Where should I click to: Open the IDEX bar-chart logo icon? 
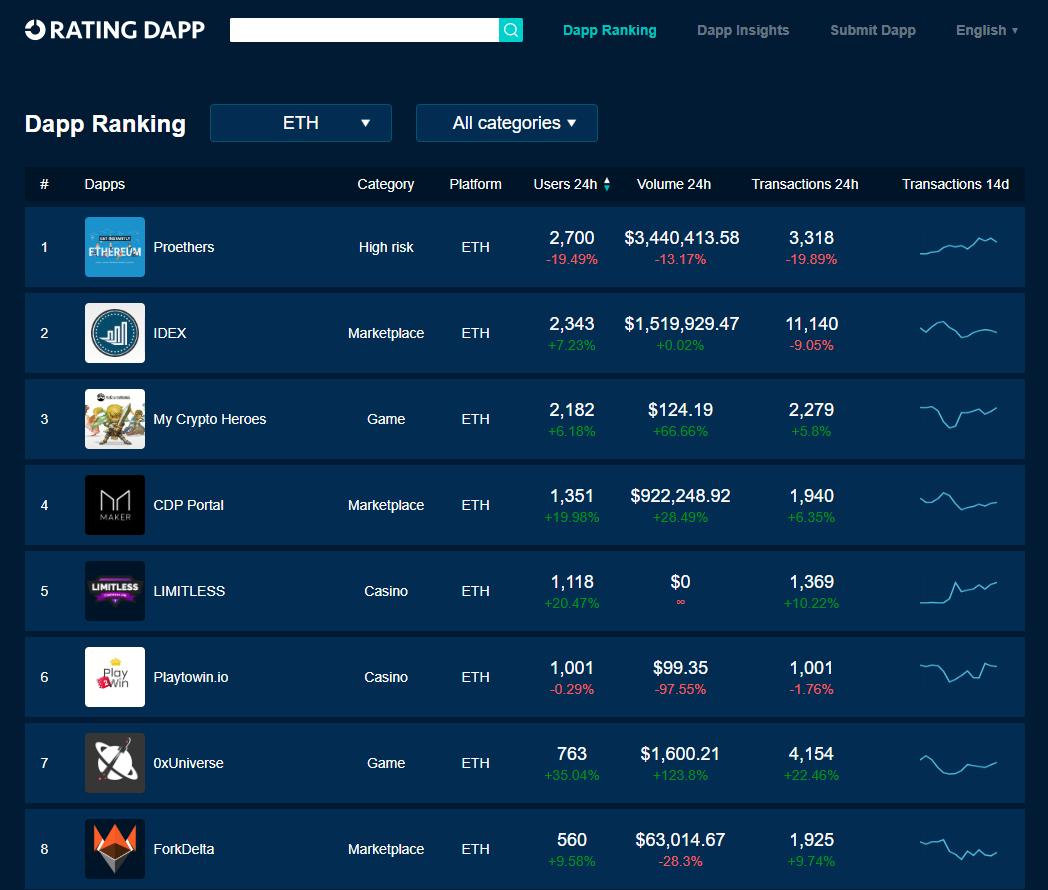click(x=115, y=333)
